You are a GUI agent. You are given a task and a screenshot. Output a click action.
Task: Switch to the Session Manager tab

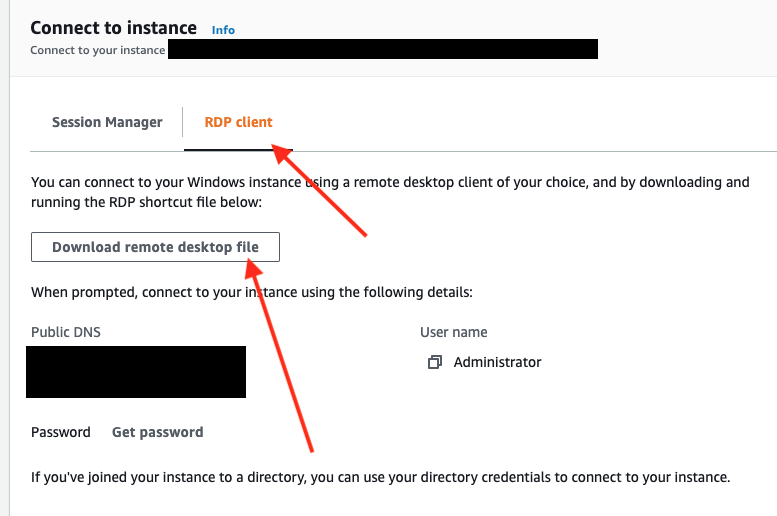pos(107,122)
